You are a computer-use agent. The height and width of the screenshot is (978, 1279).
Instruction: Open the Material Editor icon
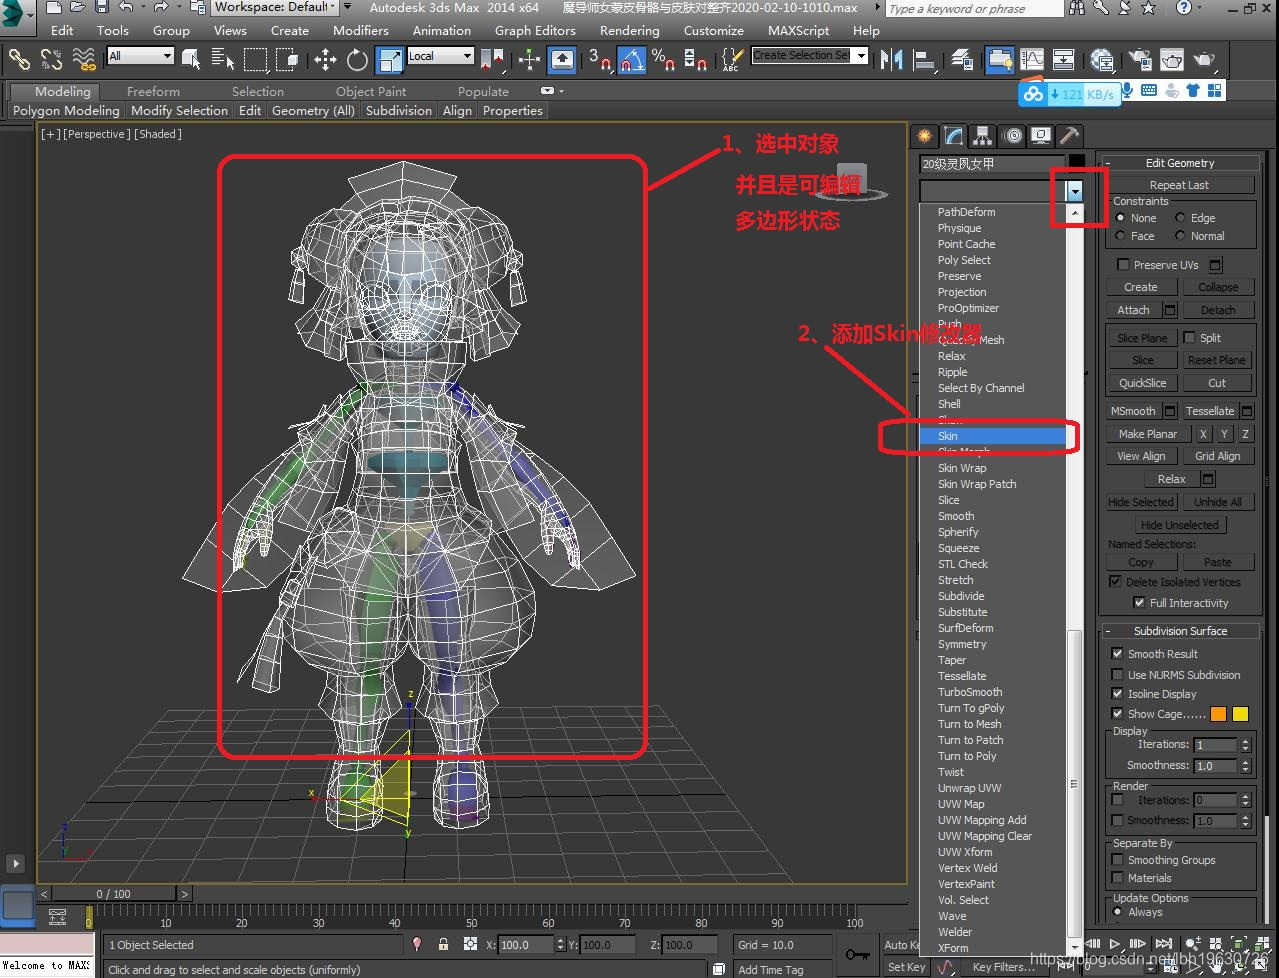[1102, 59]
